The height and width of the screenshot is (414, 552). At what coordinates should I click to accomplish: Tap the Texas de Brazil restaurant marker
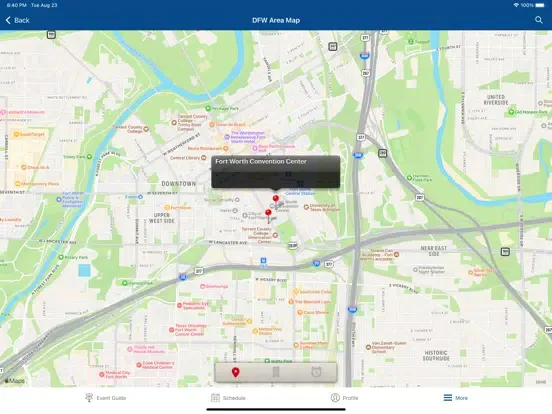[x=212, y=124]
